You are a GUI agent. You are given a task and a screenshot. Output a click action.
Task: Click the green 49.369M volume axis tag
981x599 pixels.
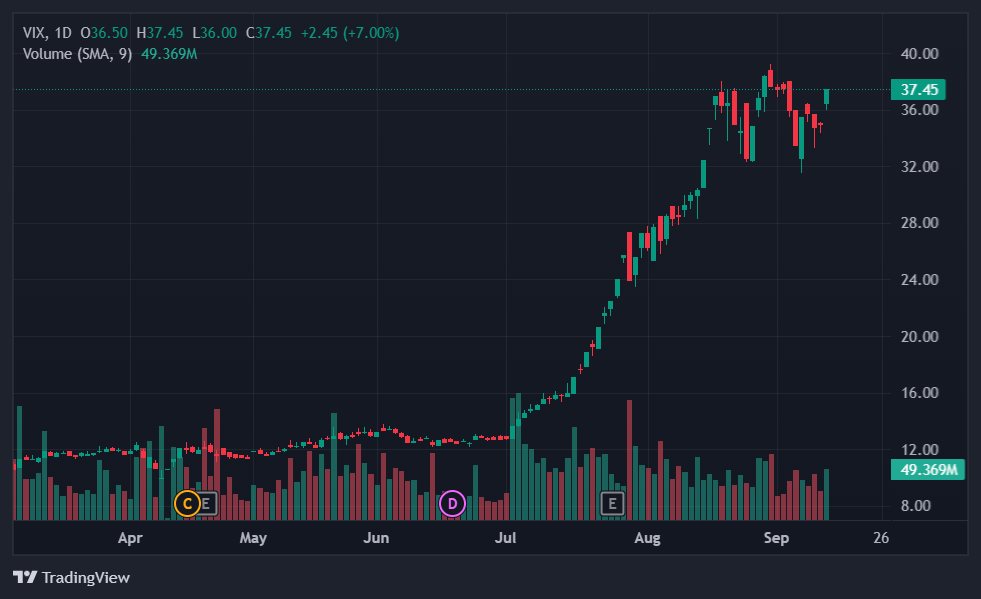click(928, 469)
